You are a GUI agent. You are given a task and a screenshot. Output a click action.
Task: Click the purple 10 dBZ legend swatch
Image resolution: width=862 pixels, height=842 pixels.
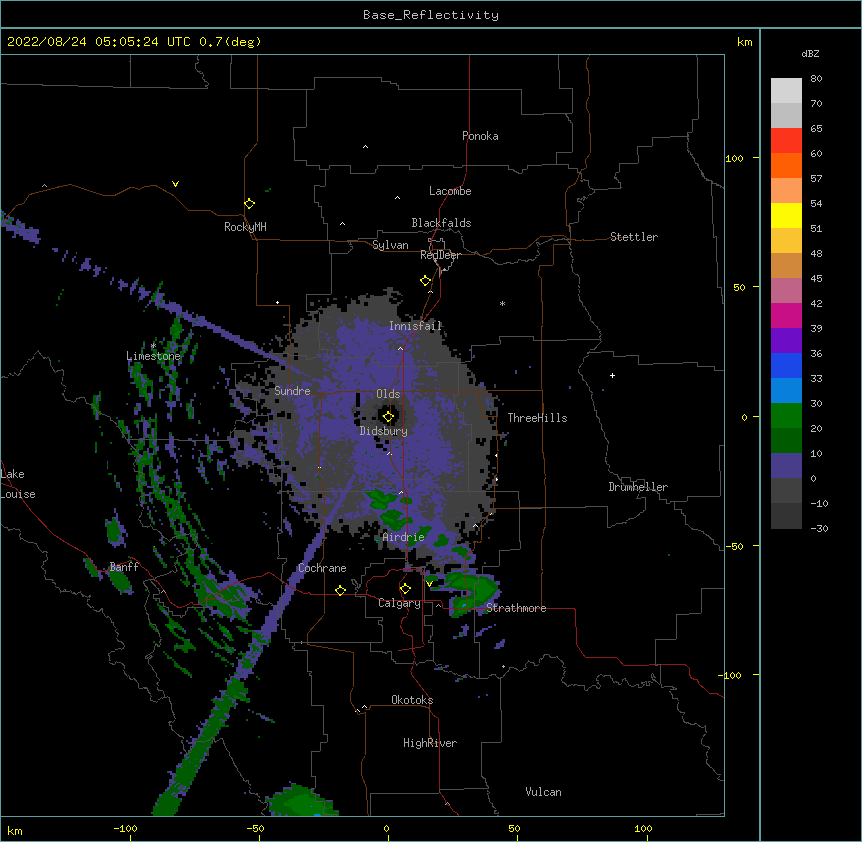click(786, 466)
